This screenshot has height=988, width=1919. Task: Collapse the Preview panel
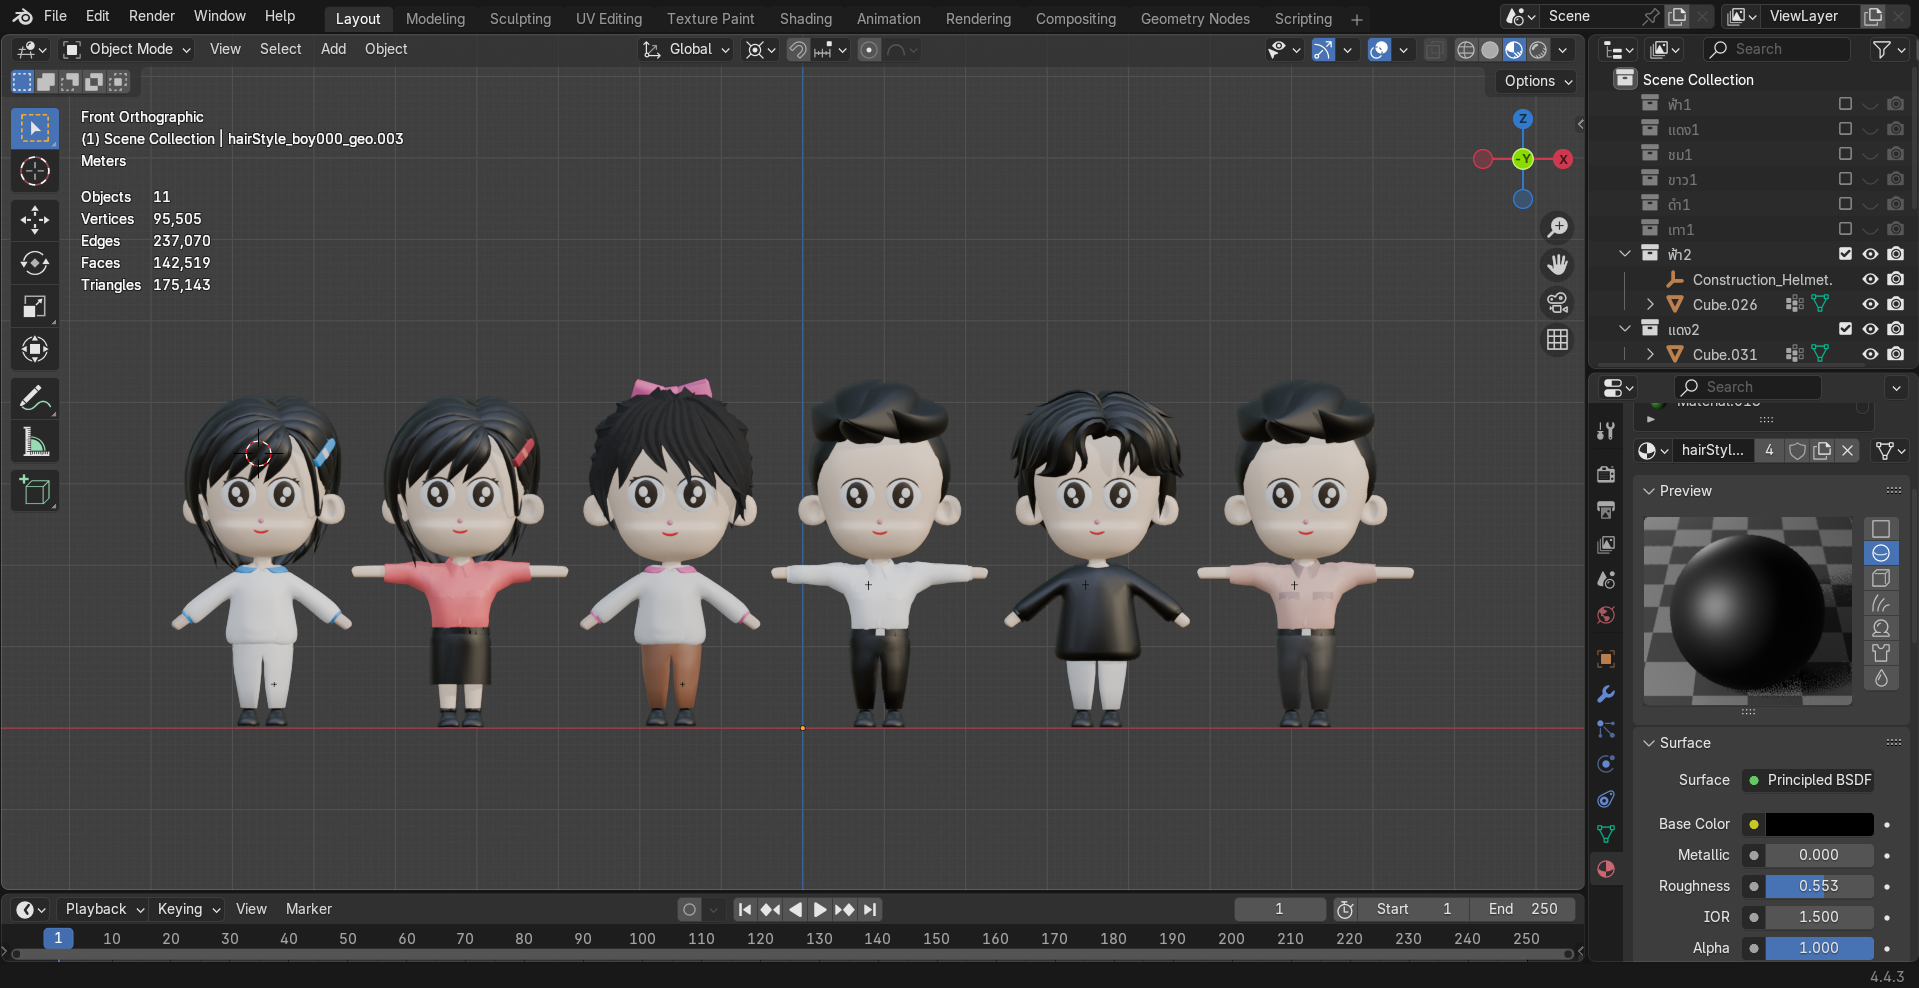pos(1649,491)
